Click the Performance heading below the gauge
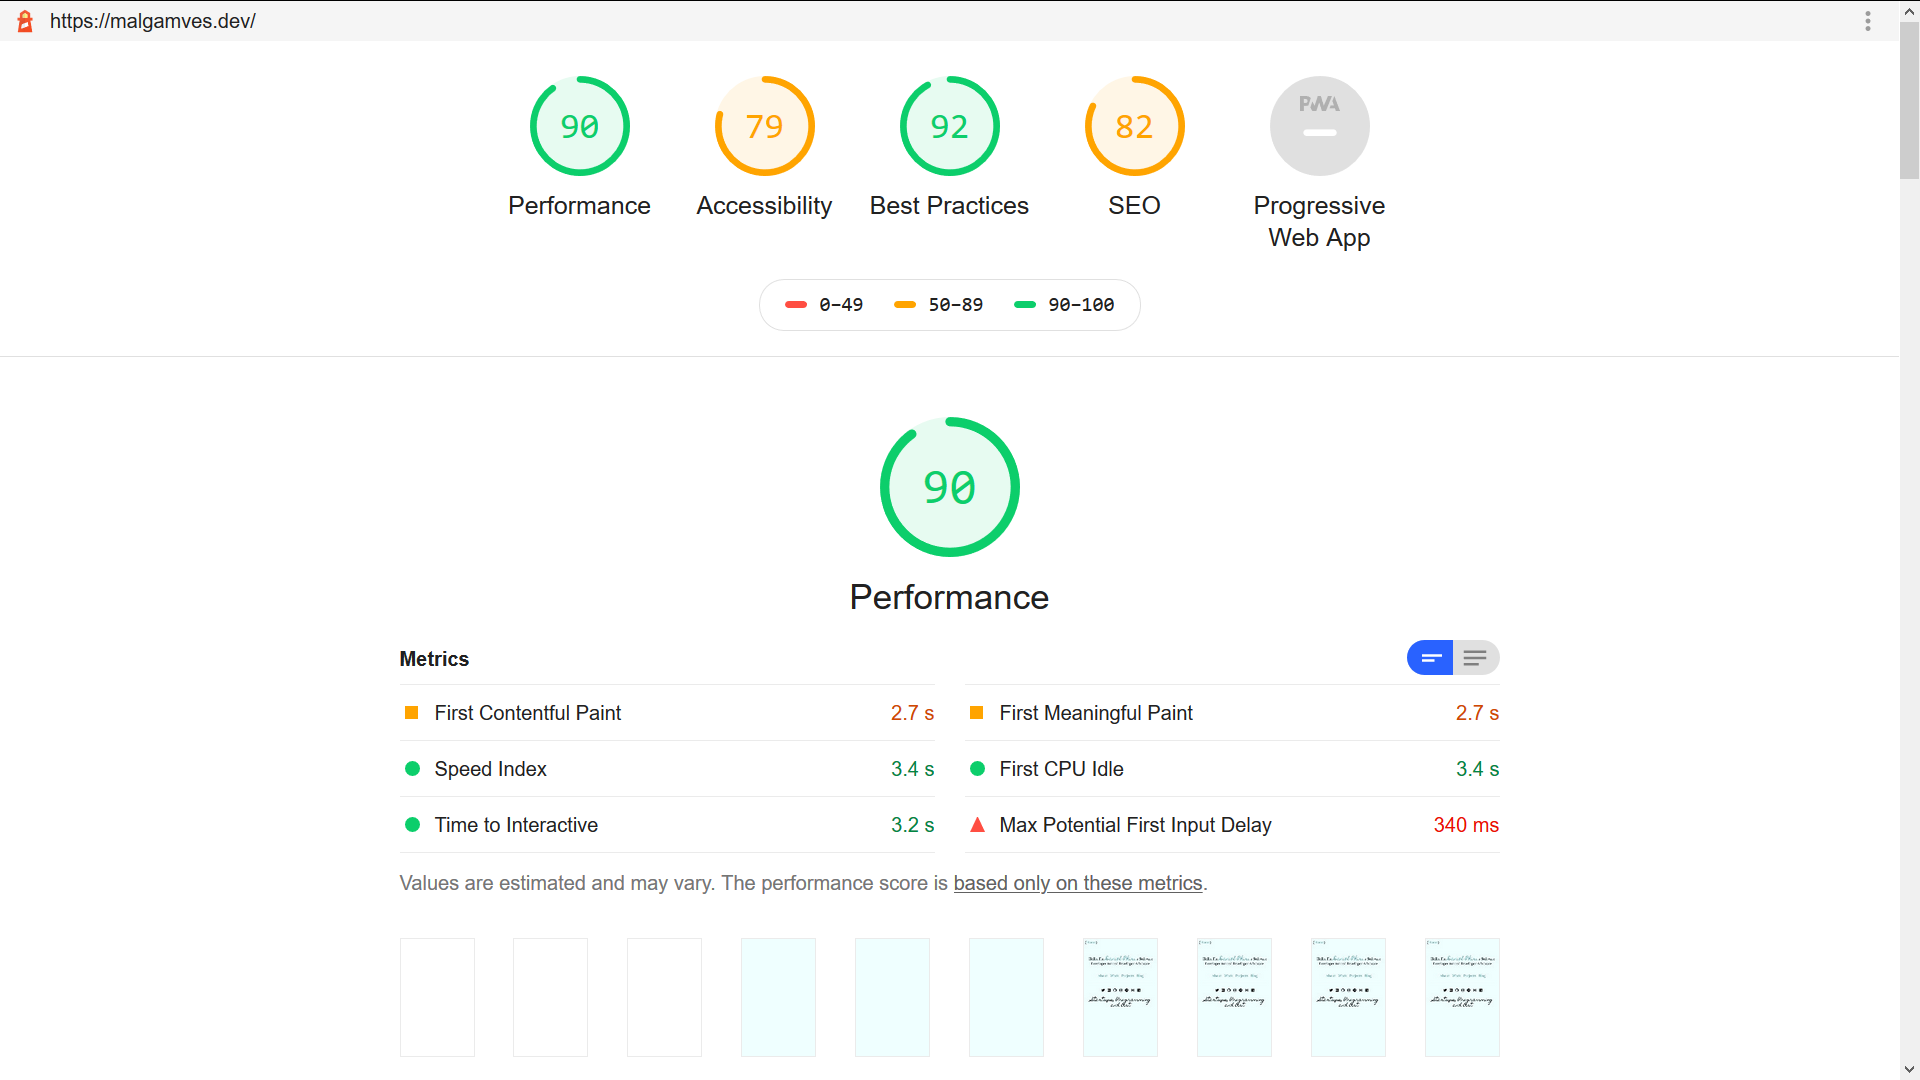1920x1080 pixels. click(948, 597)
